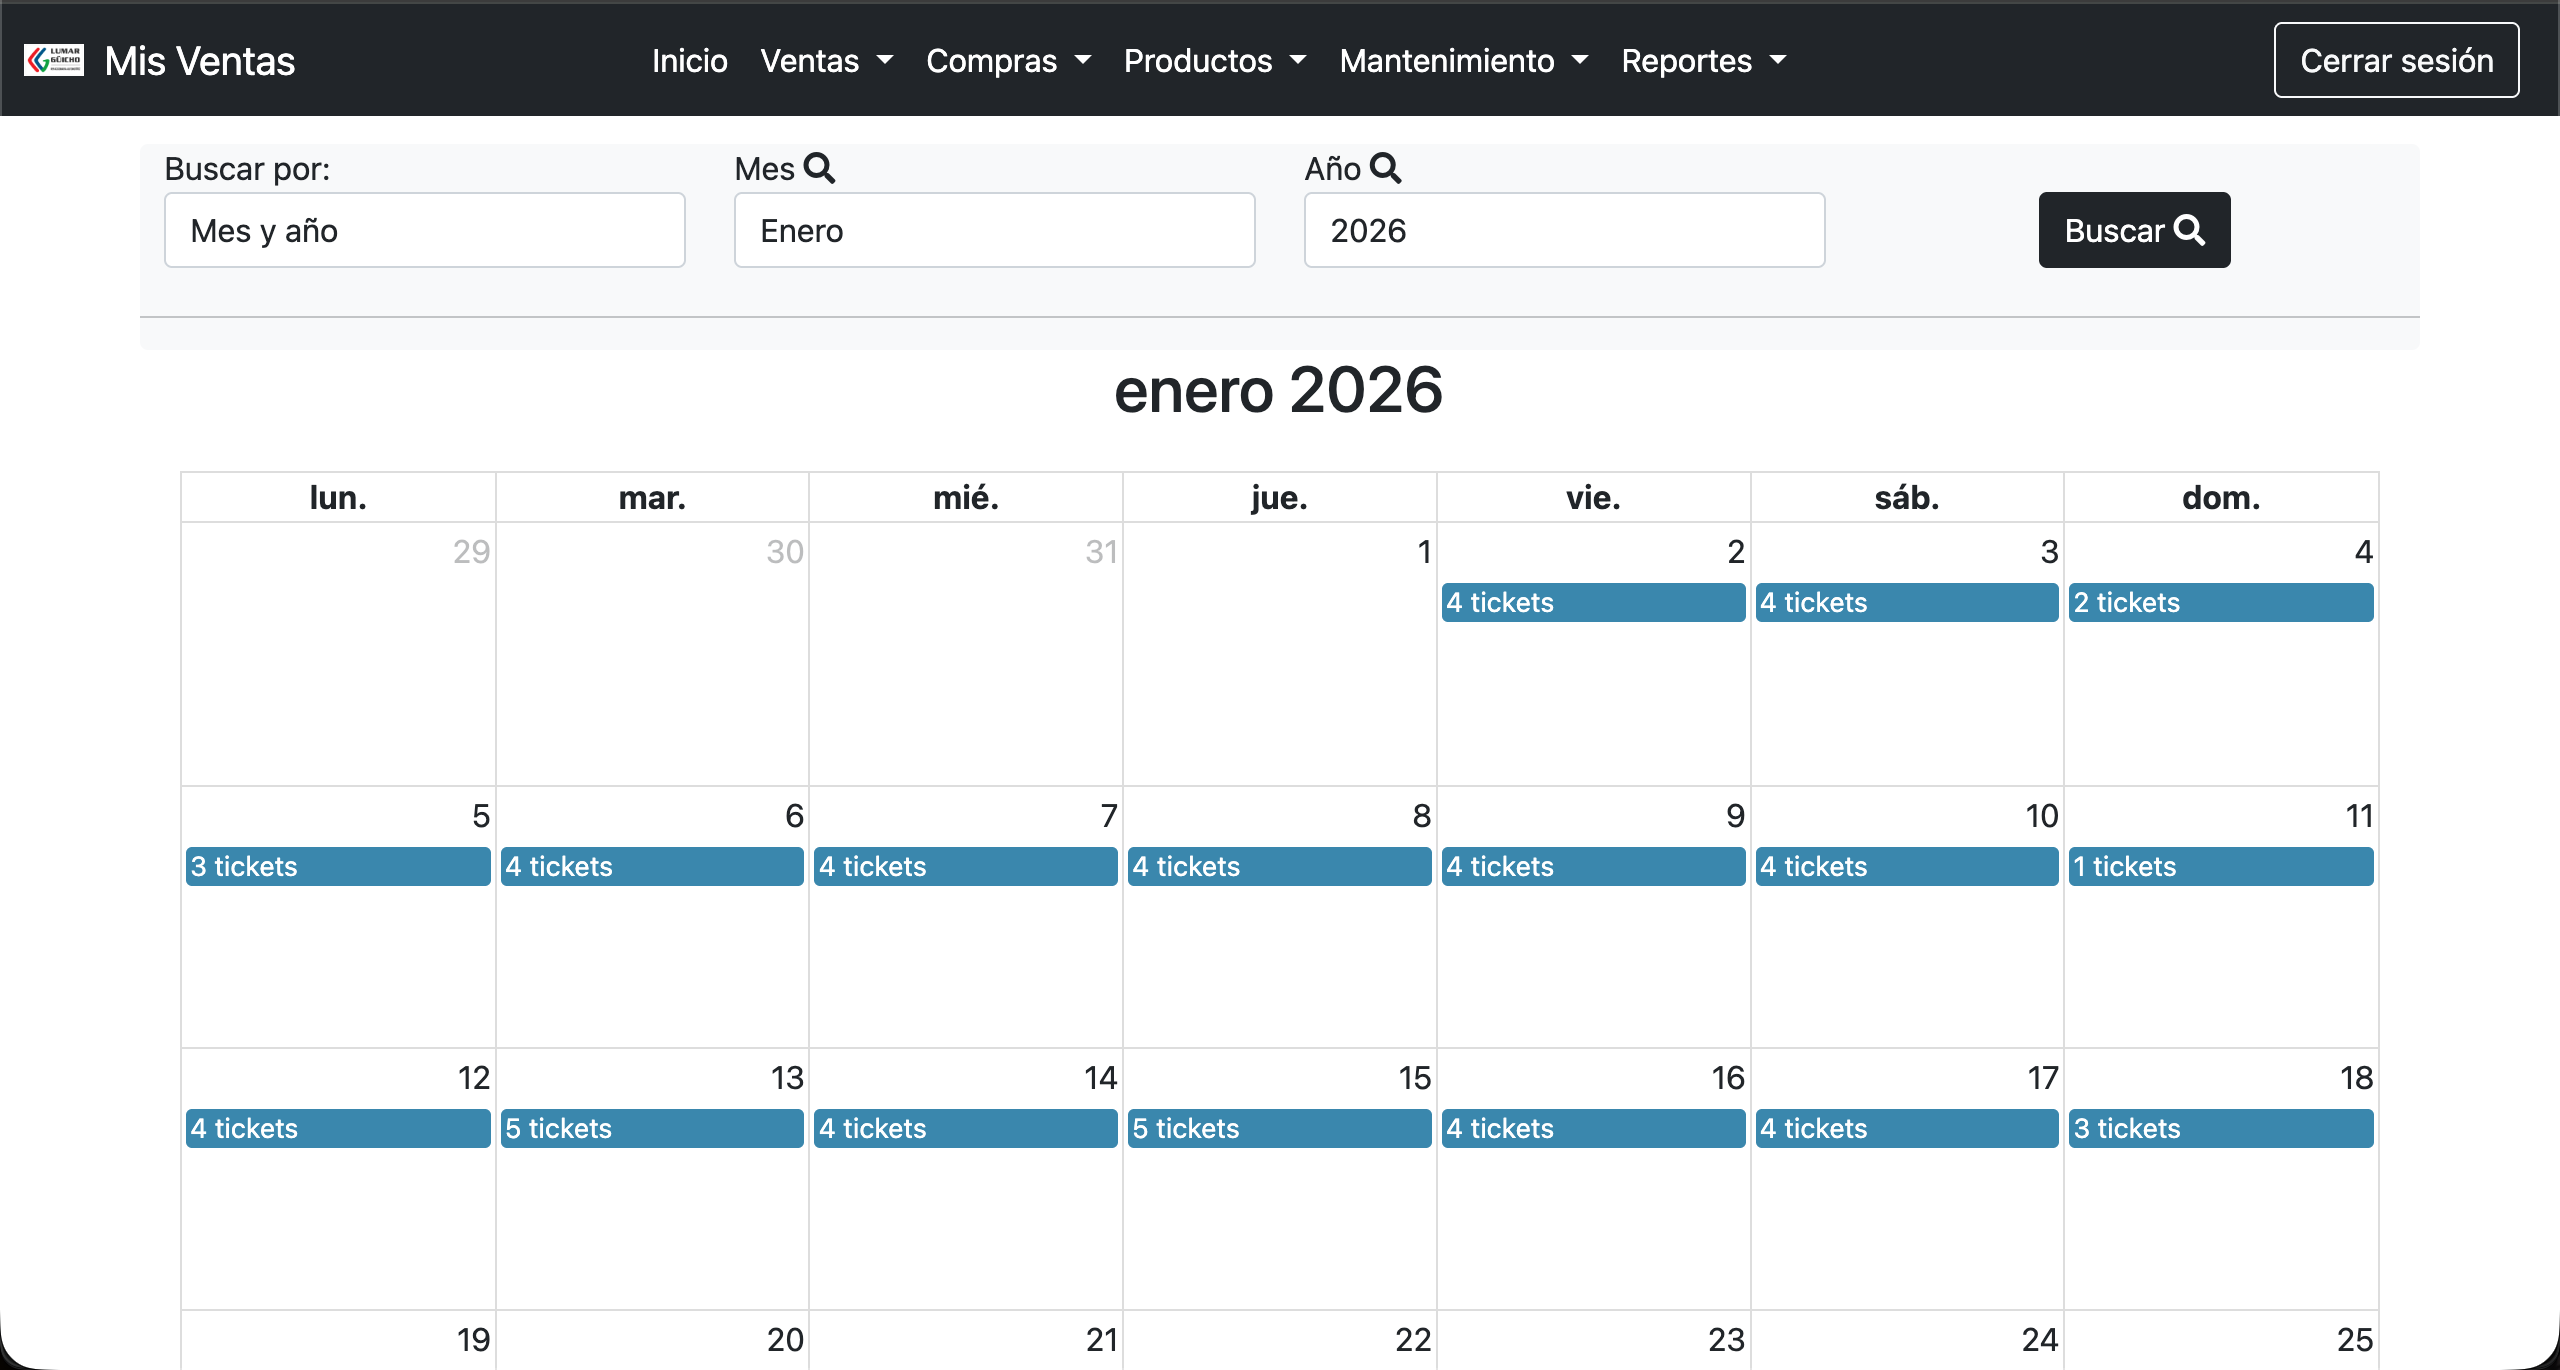Screen dimensions: 2560x1370
Task: Open the Reportes menu
Action: pyautogui.click(x=1703, y=61)
